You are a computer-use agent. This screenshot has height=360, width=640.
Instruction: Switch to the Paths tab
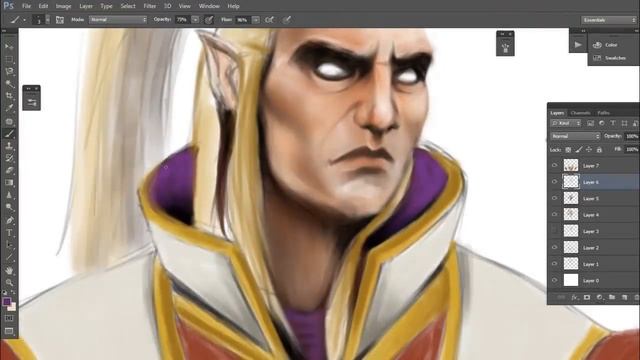coord(603,113)
